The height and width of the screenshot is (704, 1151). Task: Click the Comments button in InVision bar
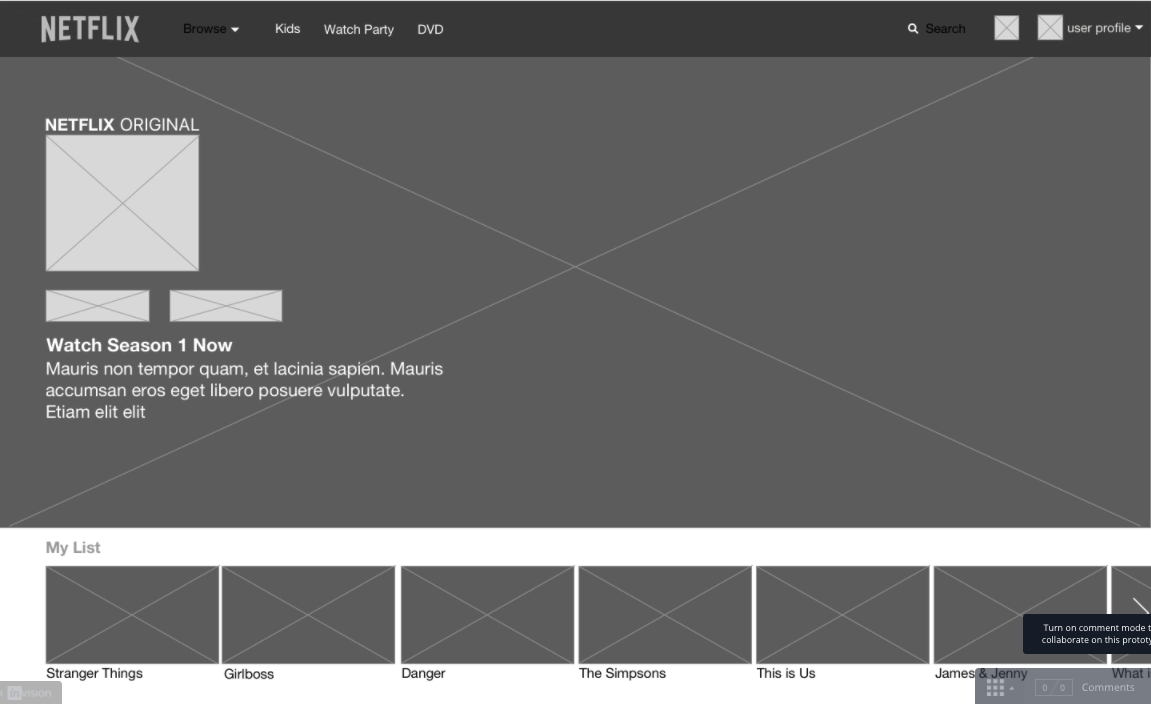coord(1108,688)
